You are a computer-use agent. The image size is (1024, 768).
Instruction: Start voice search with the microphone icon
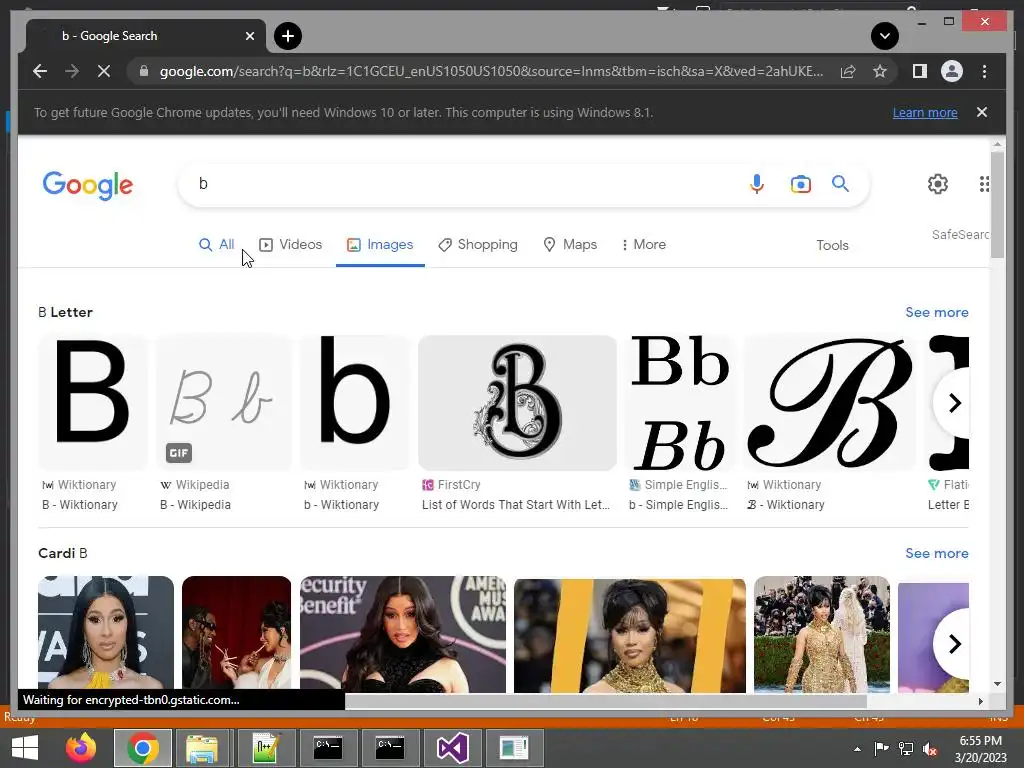point(756,184)
